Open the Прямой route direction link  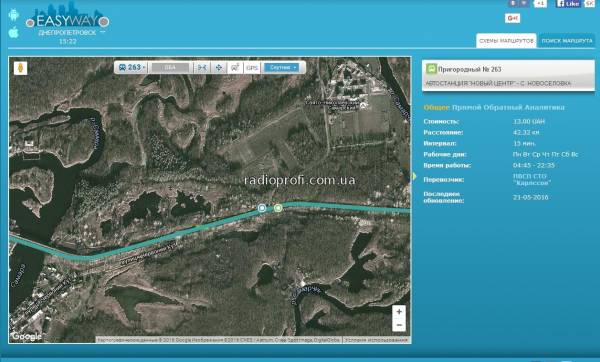click(x=466, y=108)
